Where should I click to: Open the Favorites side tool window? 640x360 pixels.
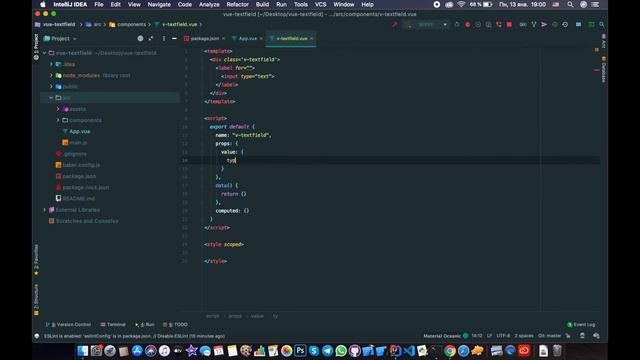(36, 260)
